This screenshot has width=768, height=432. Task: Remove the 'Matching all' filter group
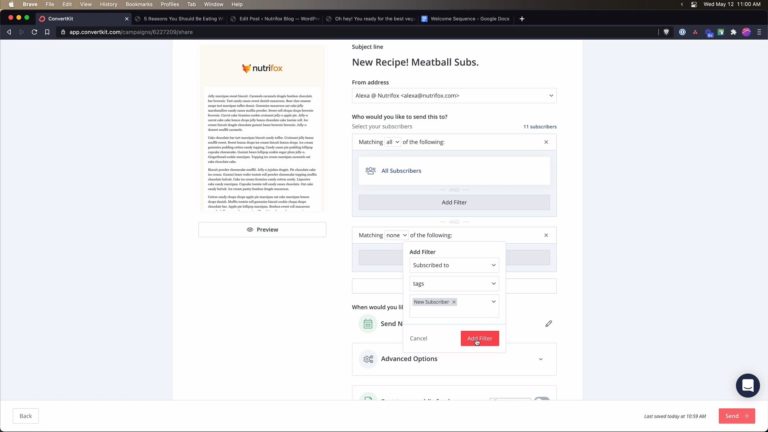[546, 142]
